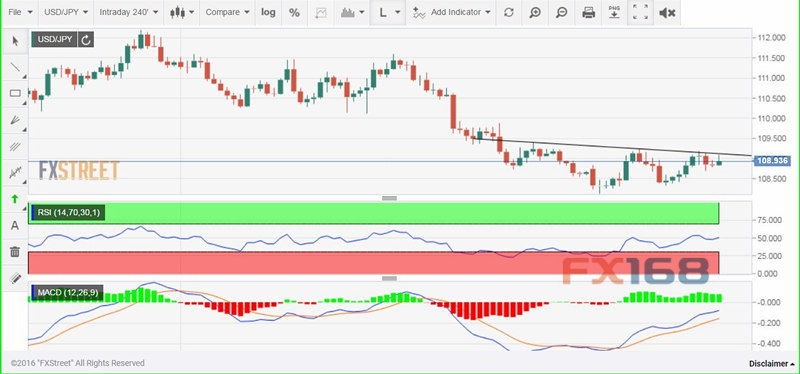Open the Disclaimer link
Screen dimensions: 800x374
771,364
